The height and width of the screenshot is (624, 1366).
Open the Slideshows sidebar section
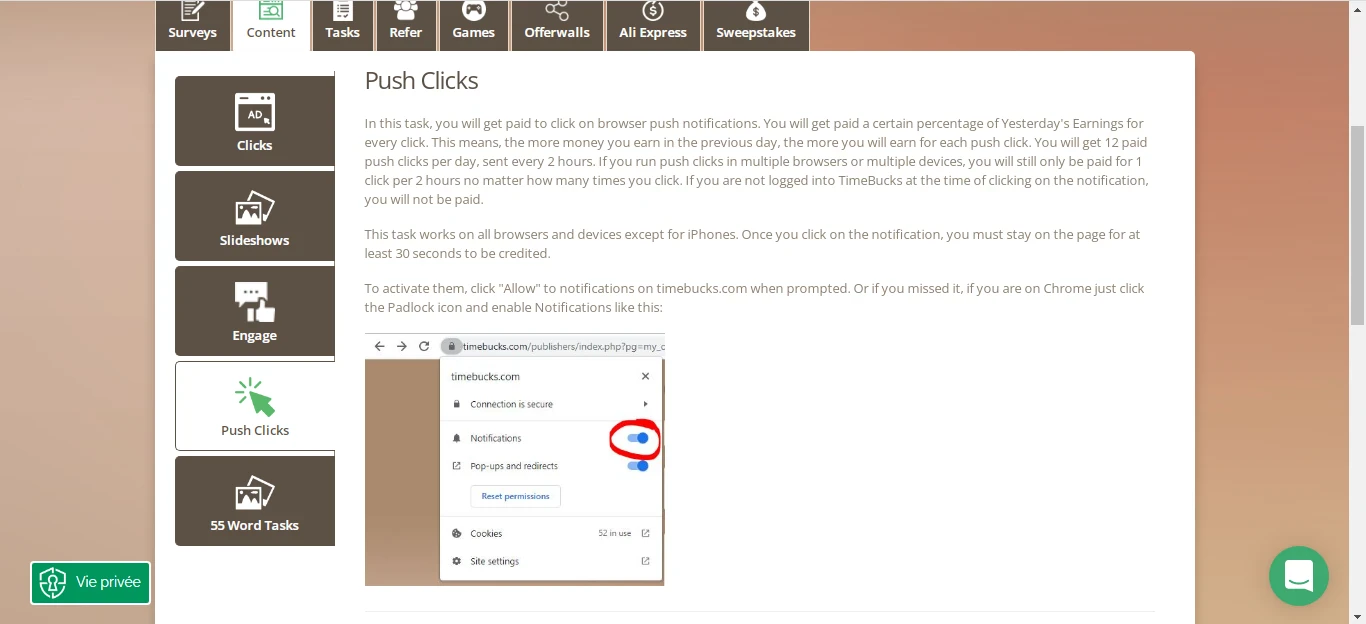pyautogui.click(x=255, y=216)
